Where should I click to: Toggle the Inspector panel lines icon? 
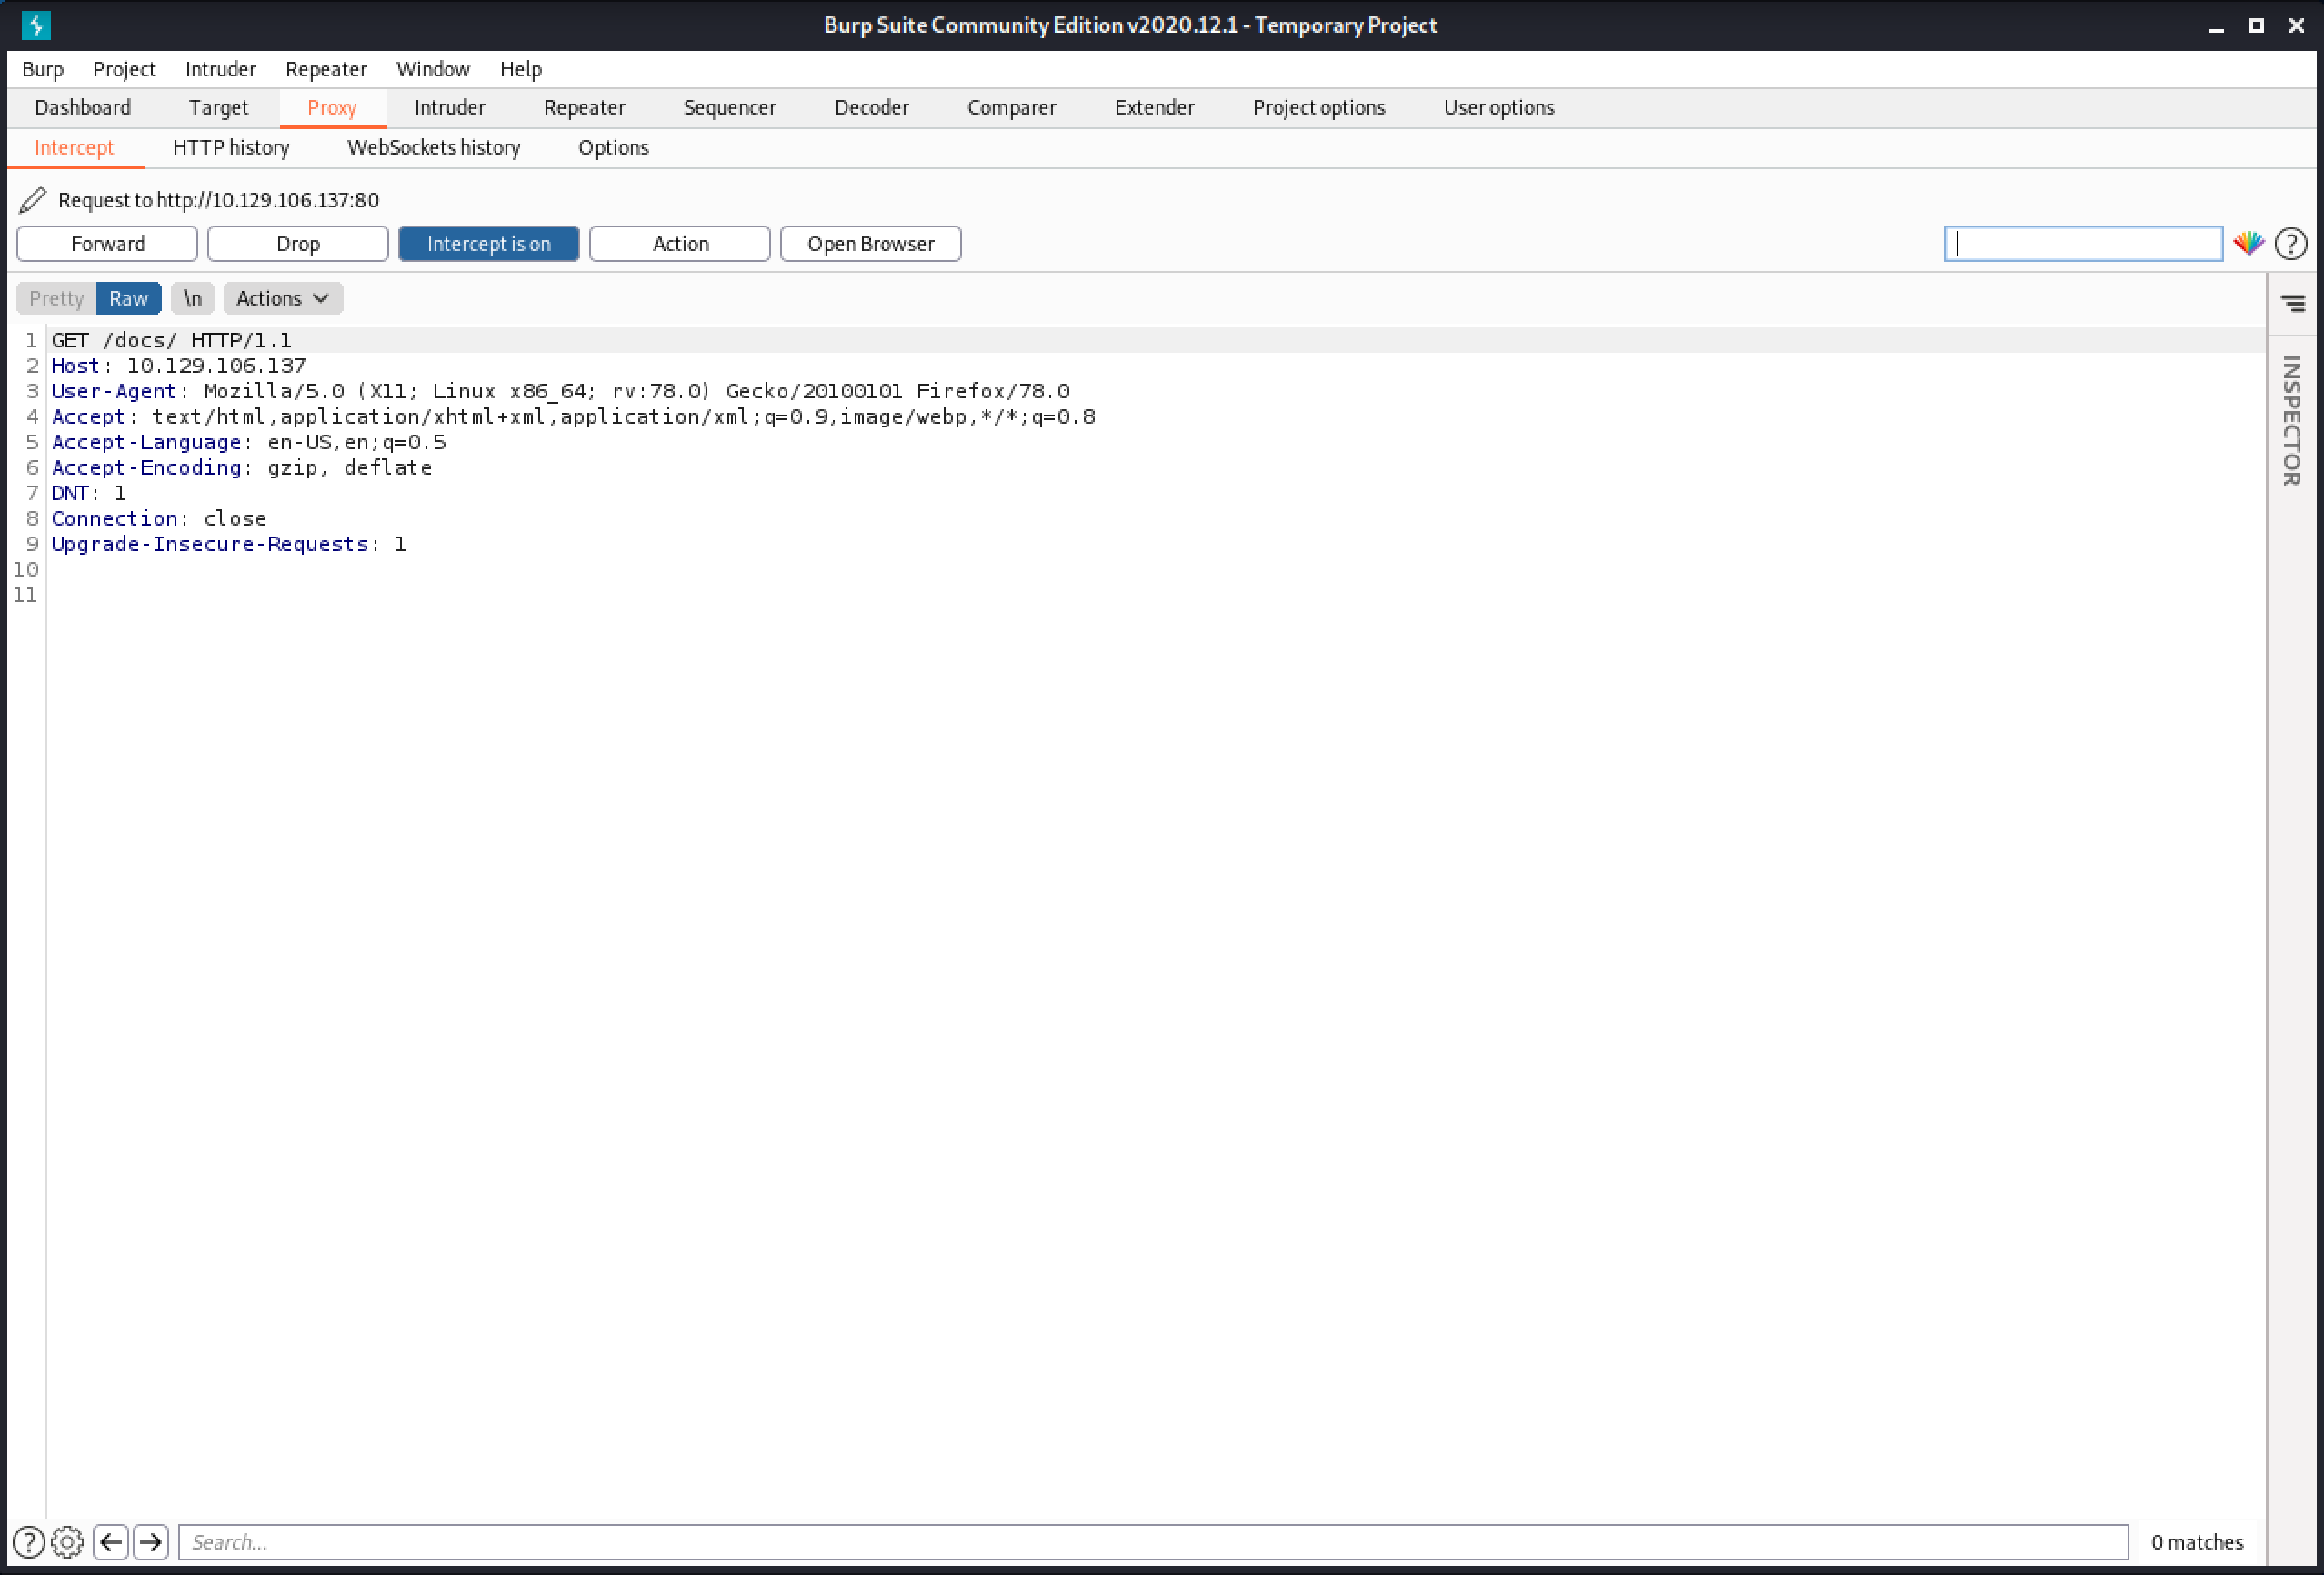point(2293,303)
